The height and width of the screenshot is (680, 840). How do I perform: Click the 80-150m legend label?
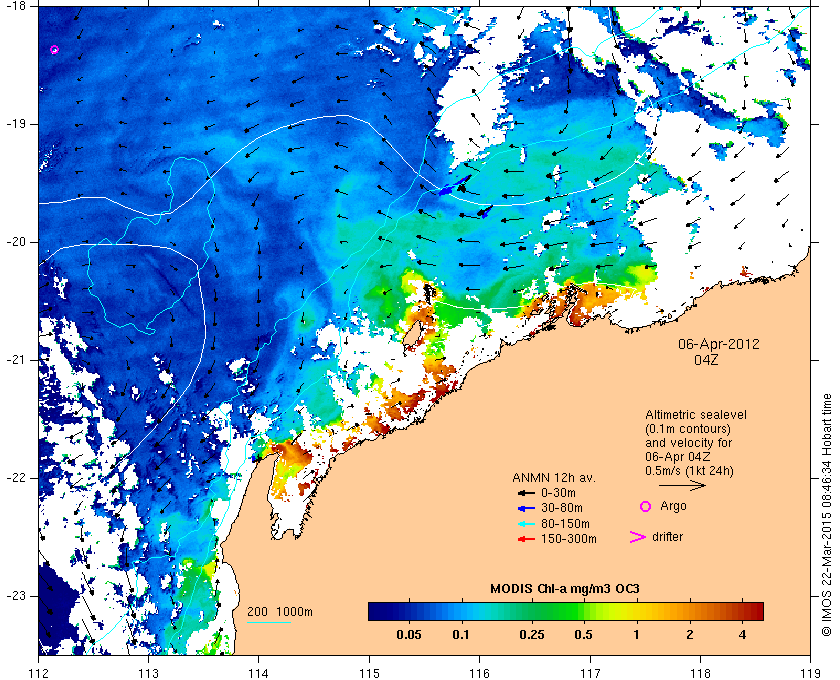point(565,524)
